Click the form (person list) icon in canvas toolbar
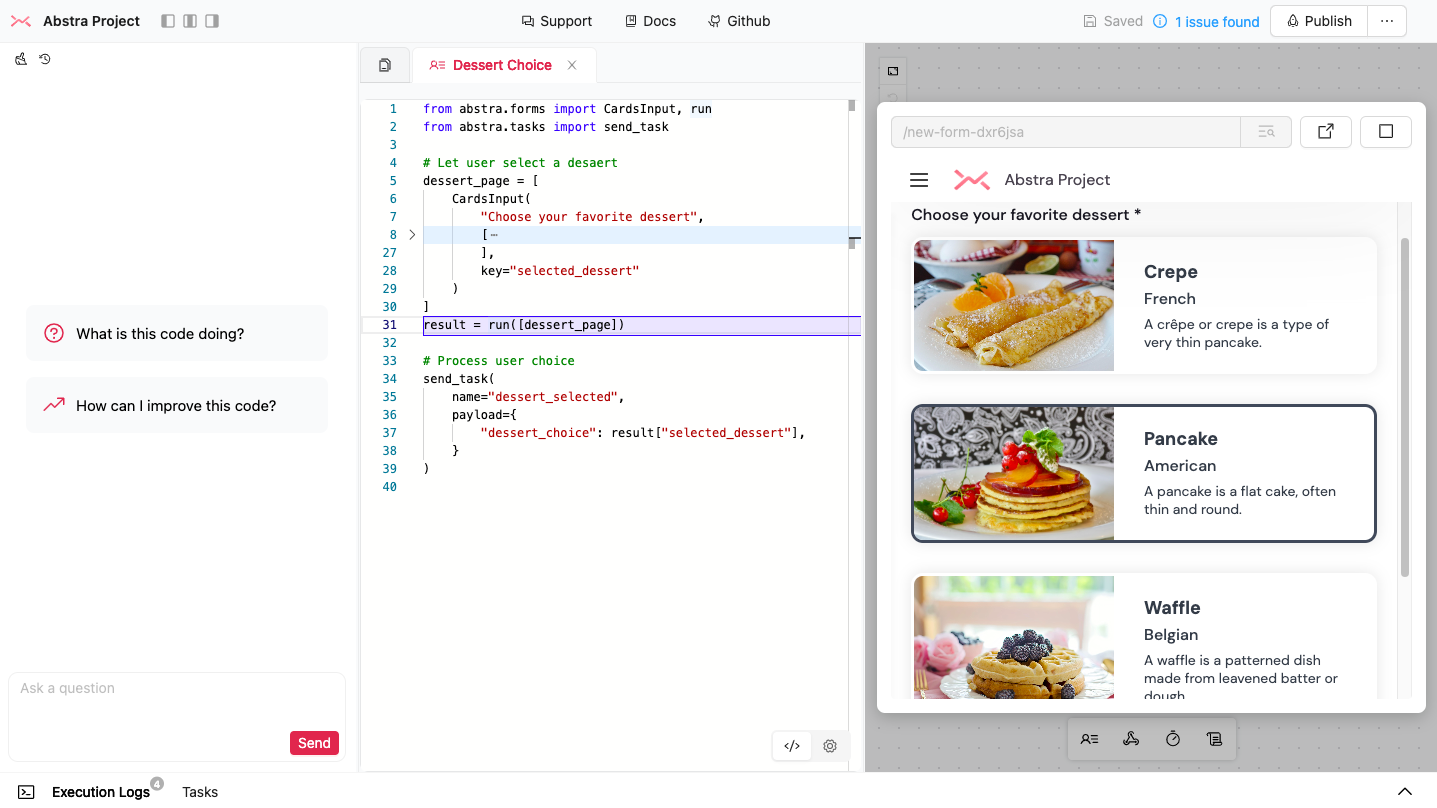The height and width of the screenshot is (808, 1437). (x=1089, y=739)
